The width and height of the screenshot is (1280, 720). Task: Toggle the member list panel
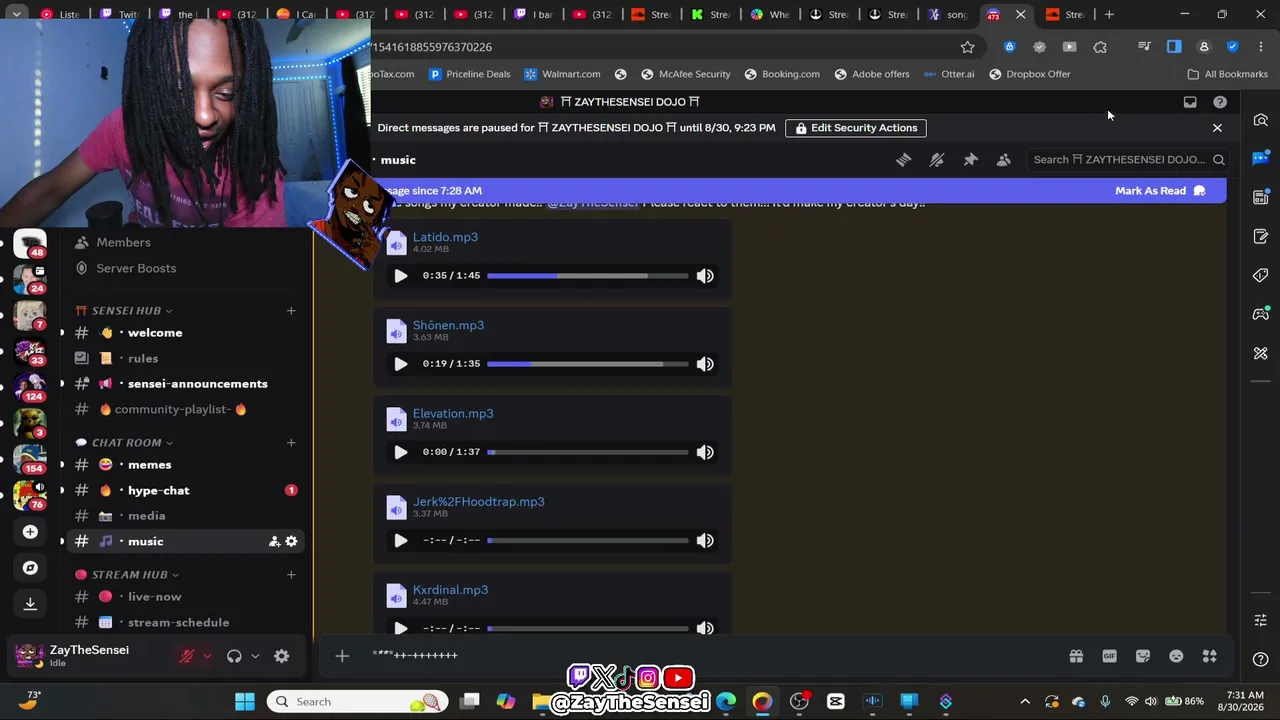pyautogui.click(x=1003, y=160)
